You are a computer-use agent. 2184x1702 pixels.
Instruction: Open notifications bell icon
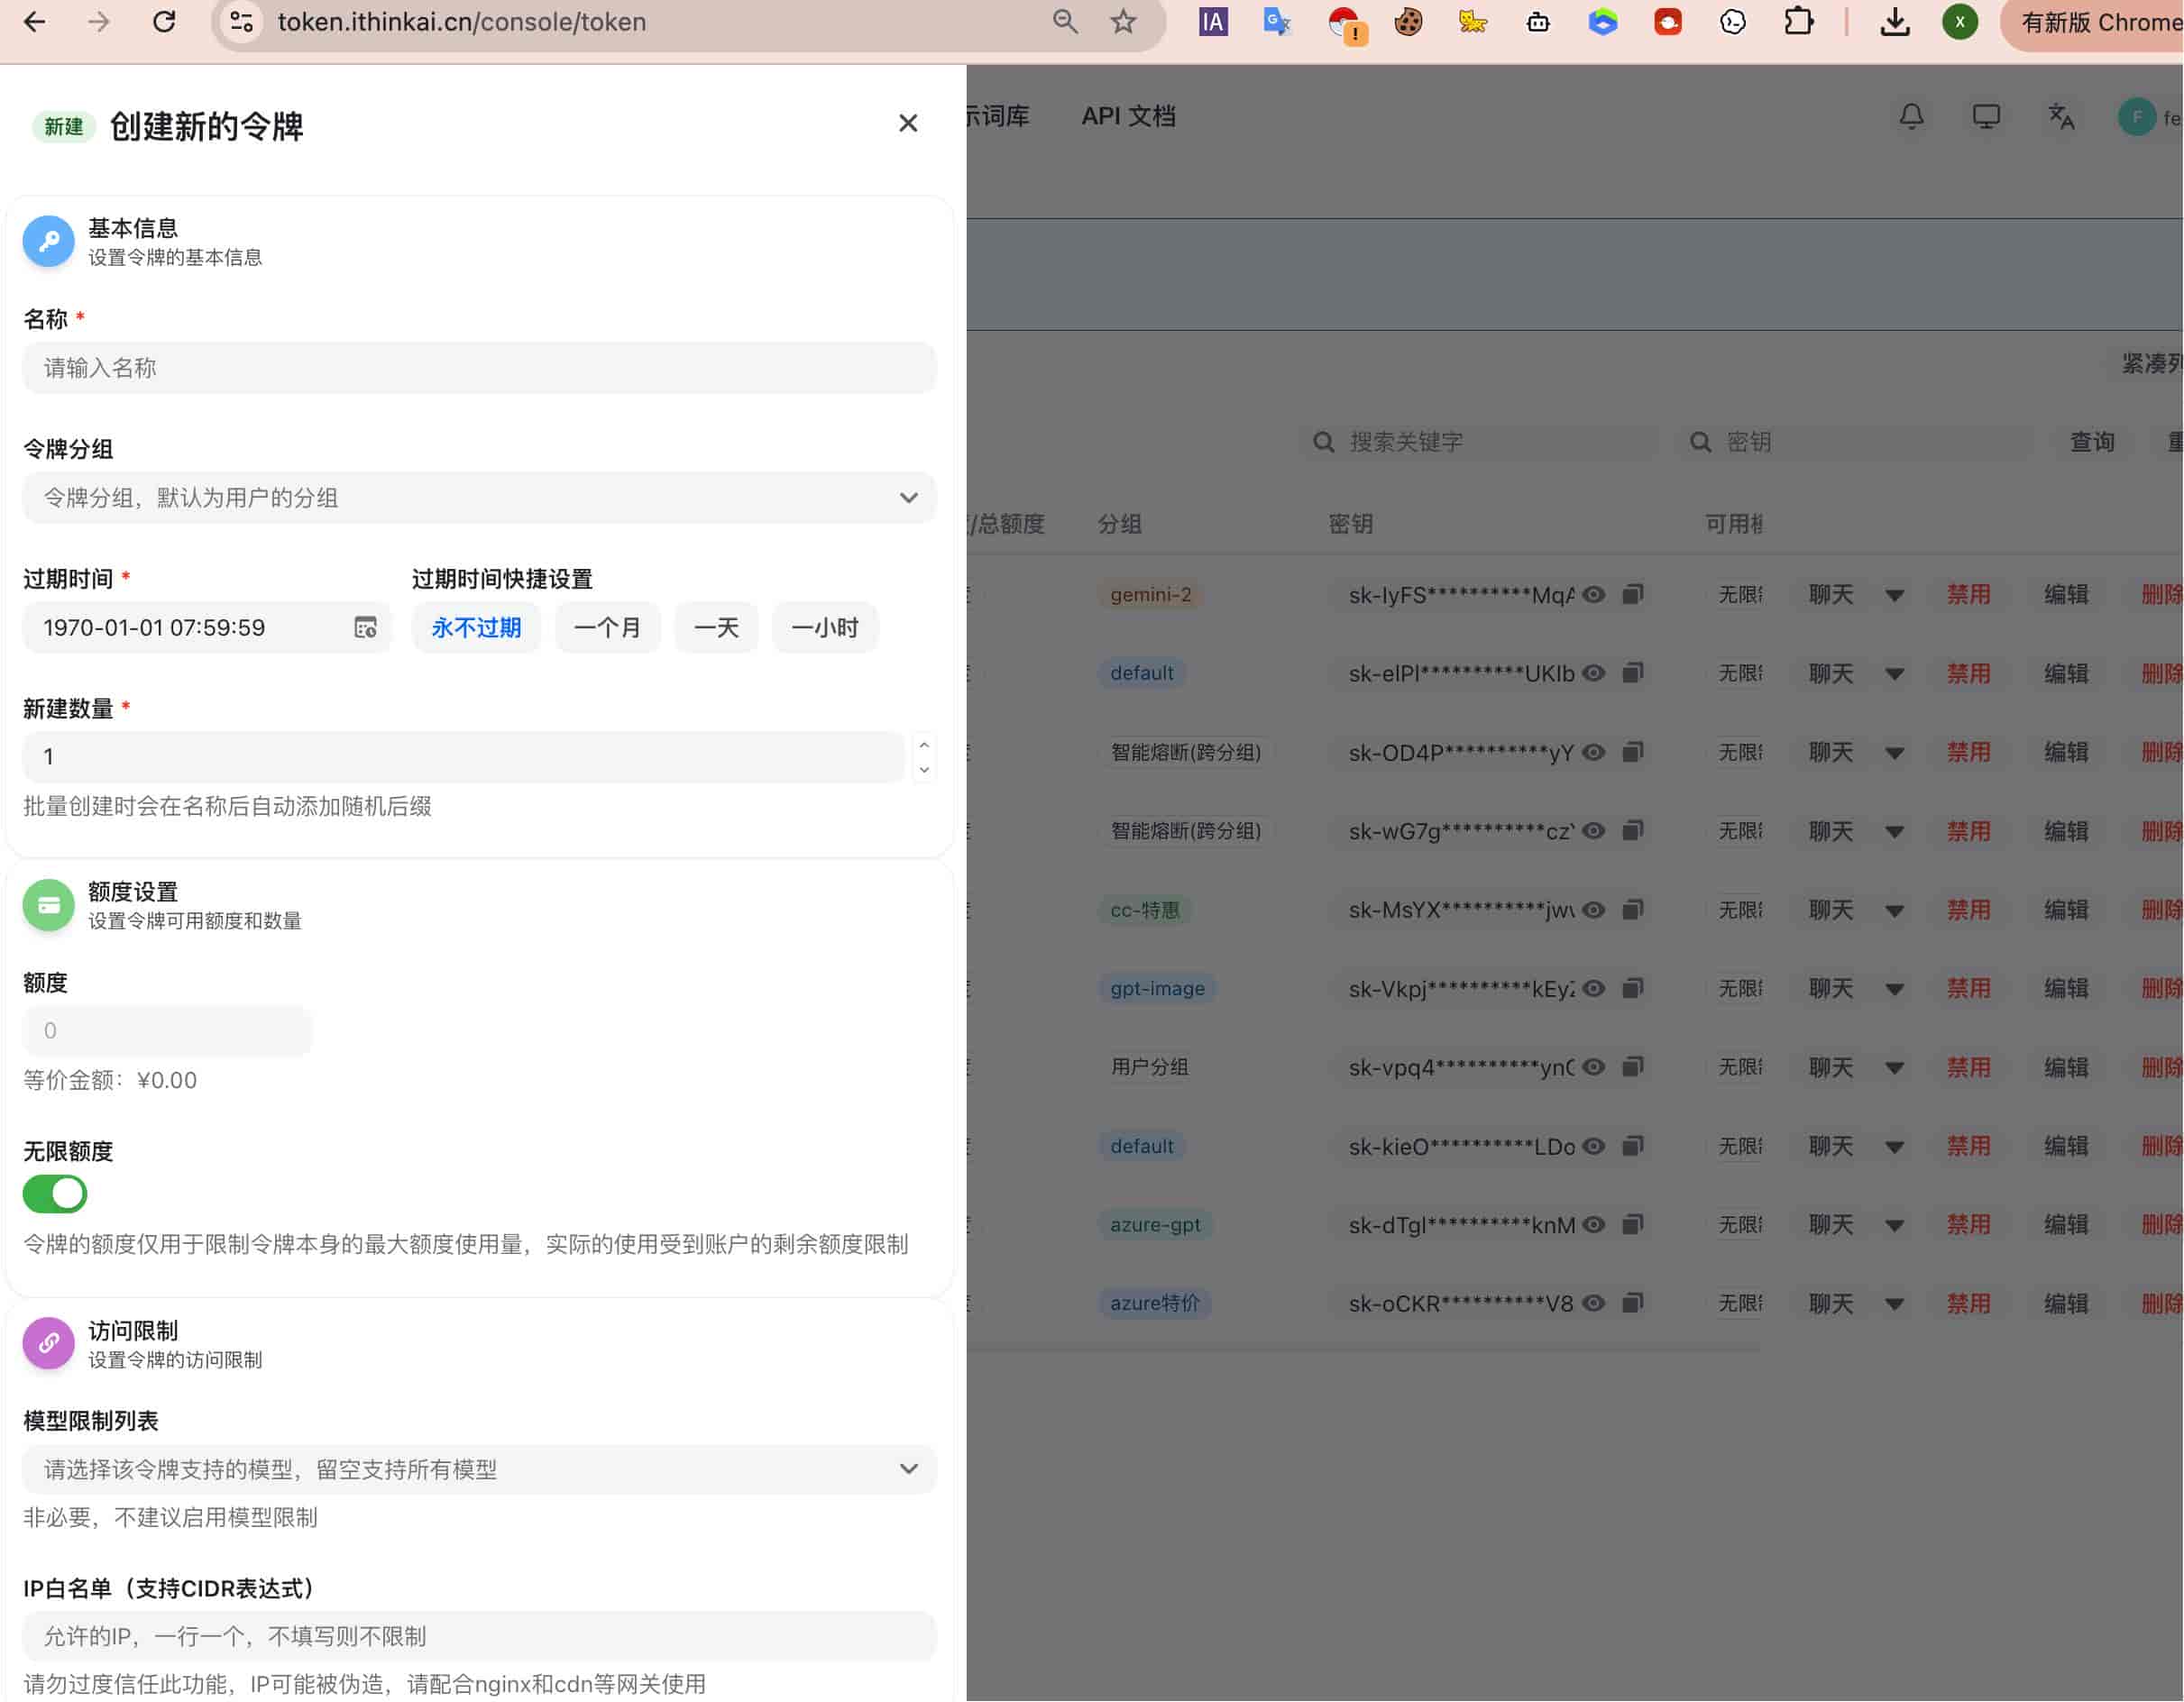click(x=1912, y=117)
